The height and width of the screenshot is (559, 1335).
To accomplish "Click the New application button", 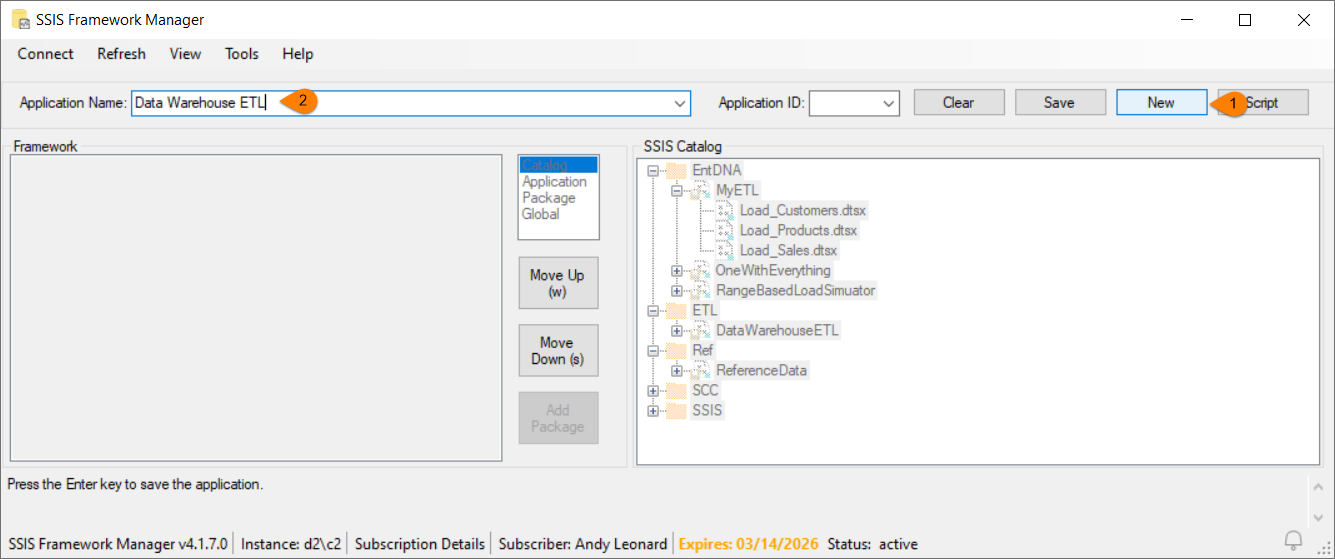I will (1161, 102).
